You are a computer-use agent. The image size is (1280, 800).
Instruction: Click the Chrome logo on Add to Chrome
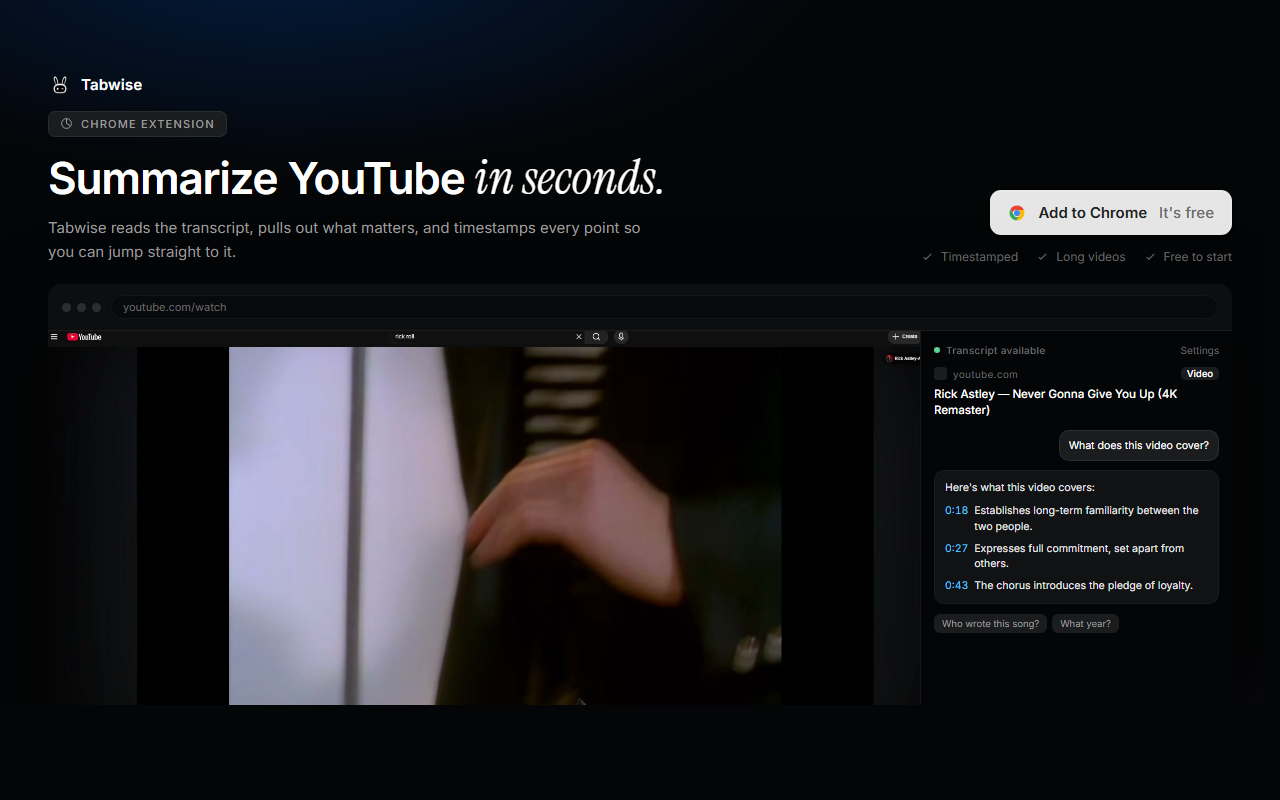tap(1017, 213)
